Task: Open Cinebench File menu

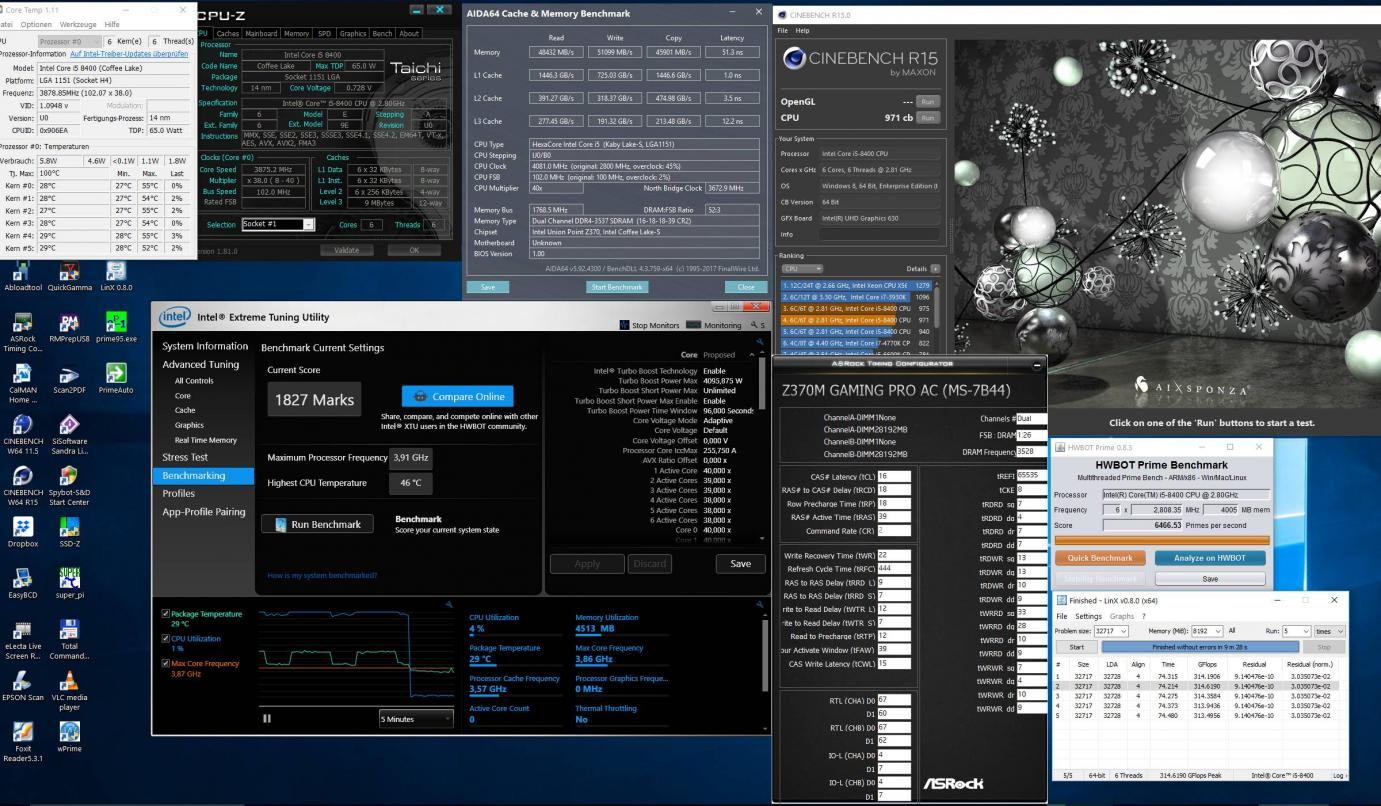Action: pyautogui.click(x=783, y=30)
